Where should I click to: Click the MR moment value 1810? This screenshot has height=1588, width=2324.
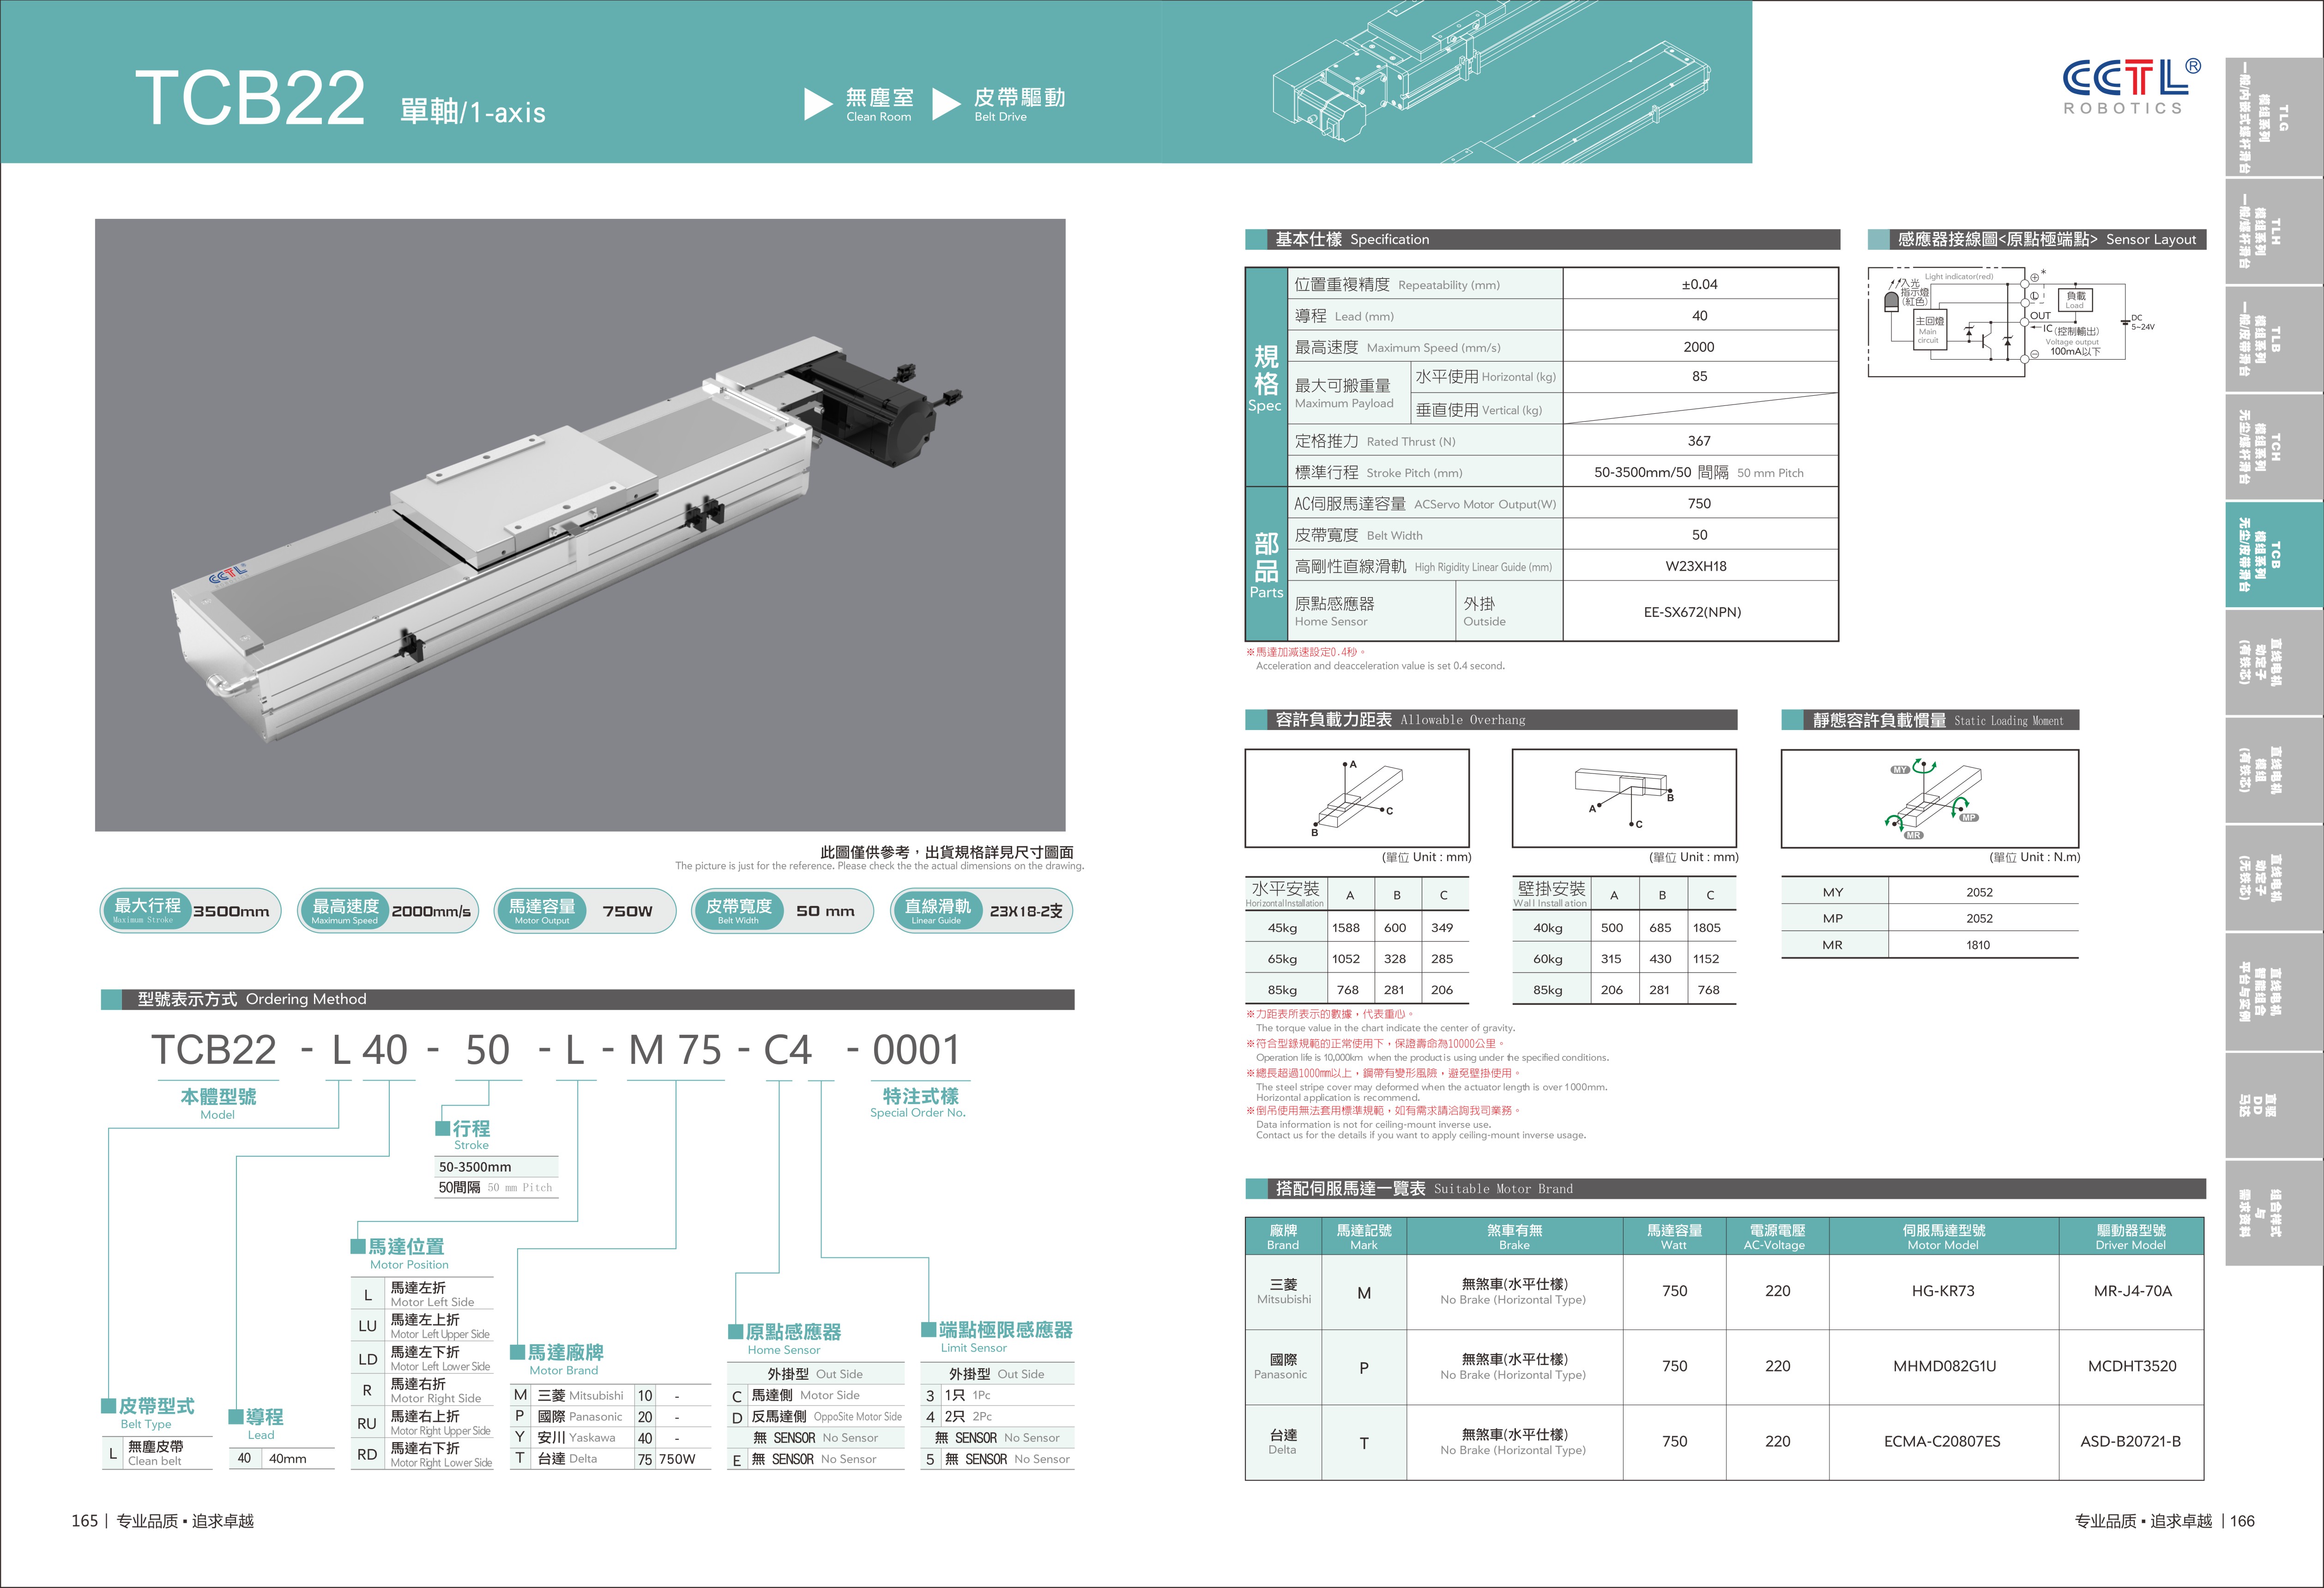1978,945
